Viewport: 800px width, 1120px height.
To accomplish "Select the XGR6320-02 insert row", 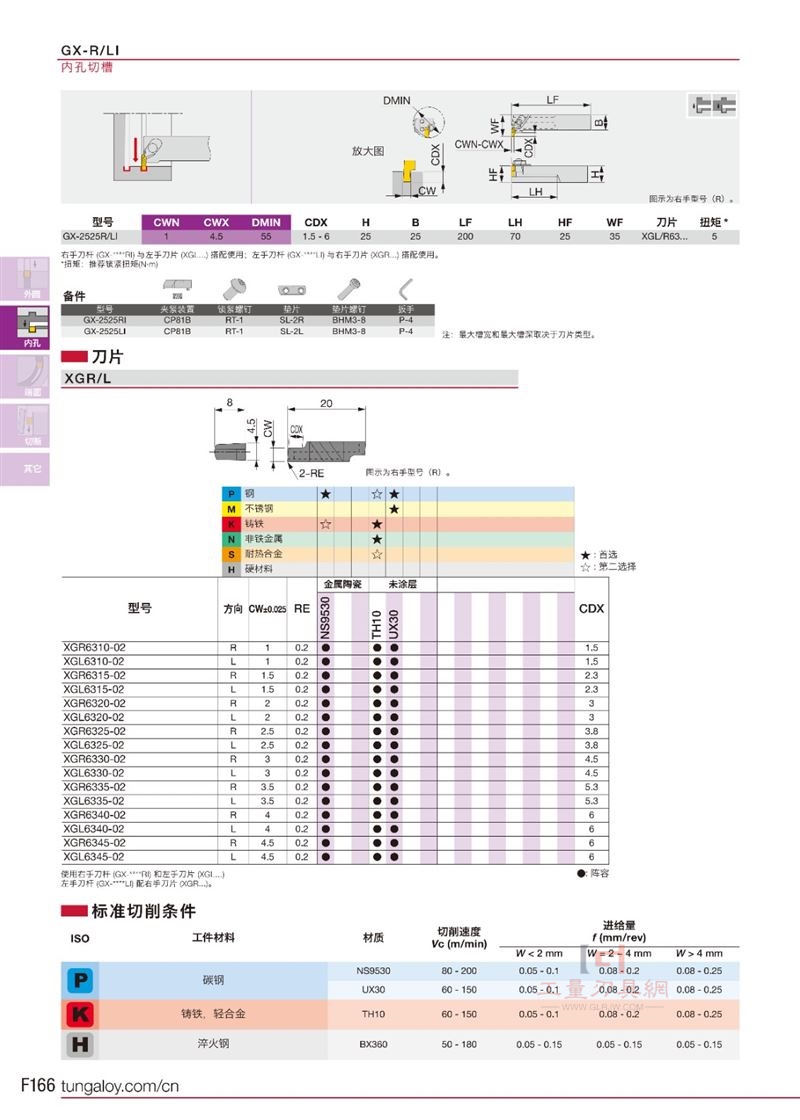I will click(335, 704).
